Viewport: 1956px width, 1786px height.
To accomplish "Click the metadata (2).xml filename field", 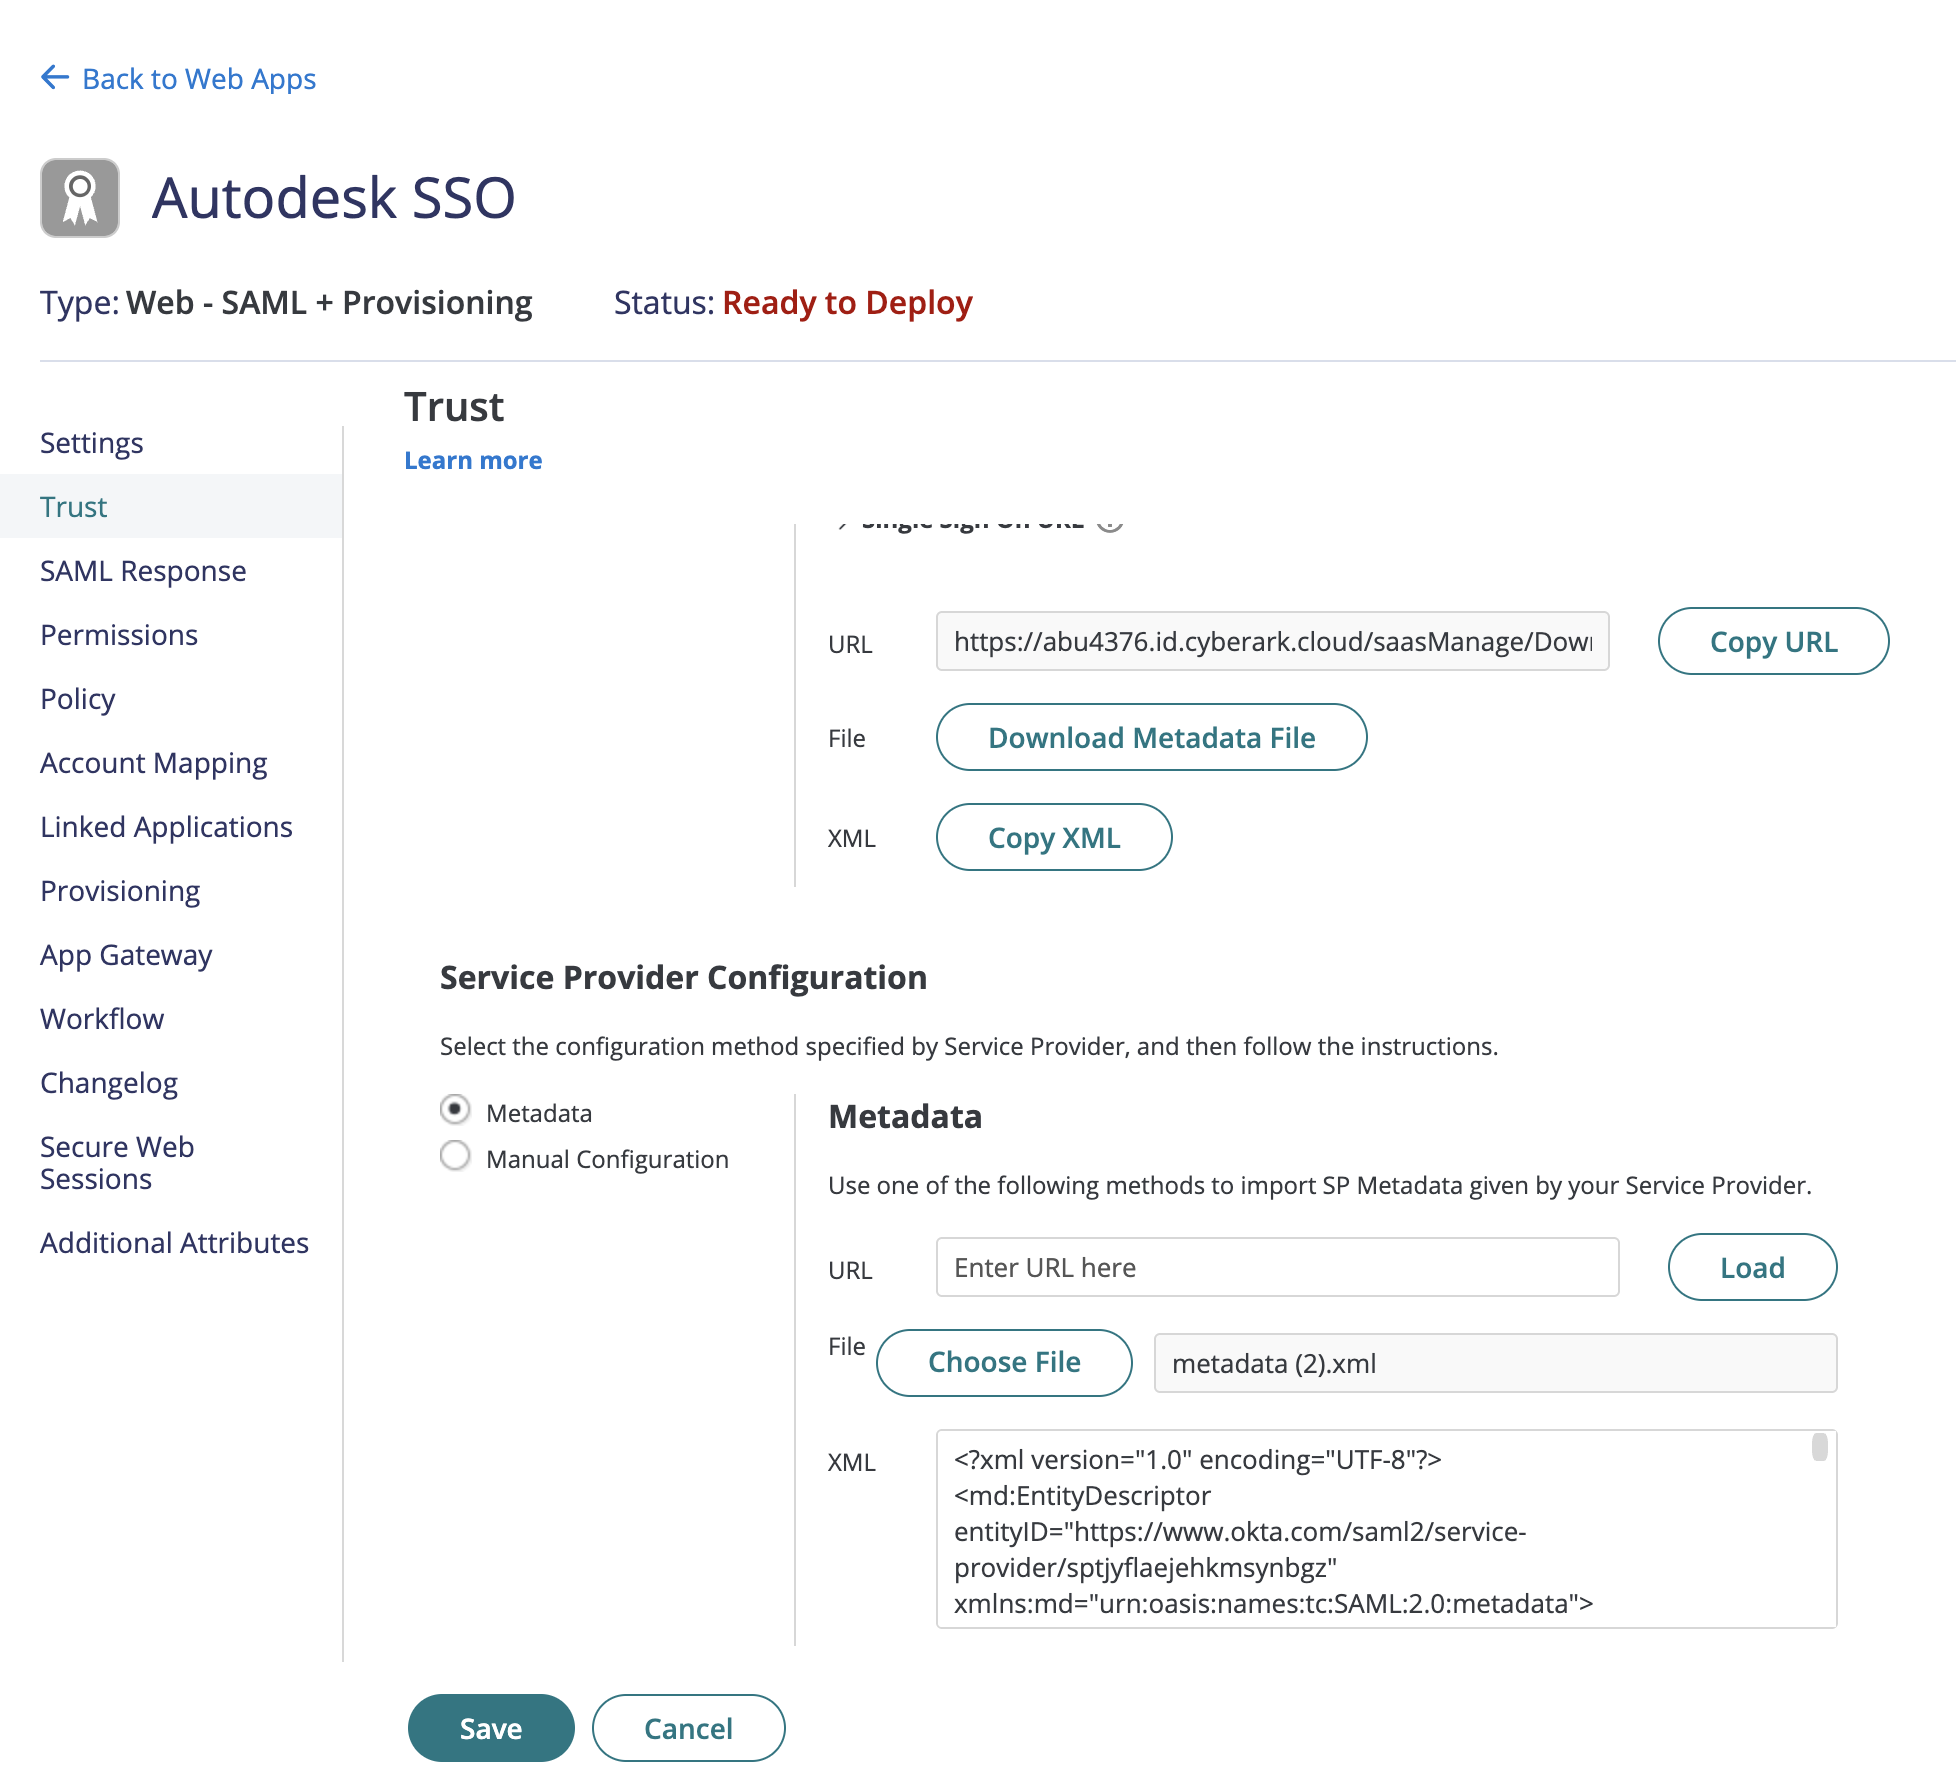I will point(1494,1364).
